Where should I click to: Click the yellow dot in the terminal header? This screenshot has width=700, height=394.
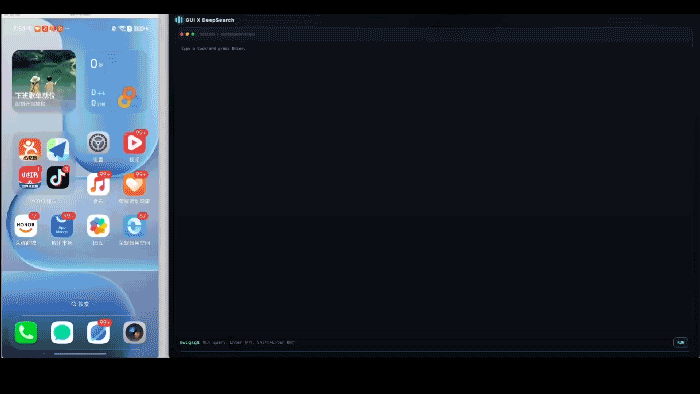click(x=187, y=34)
